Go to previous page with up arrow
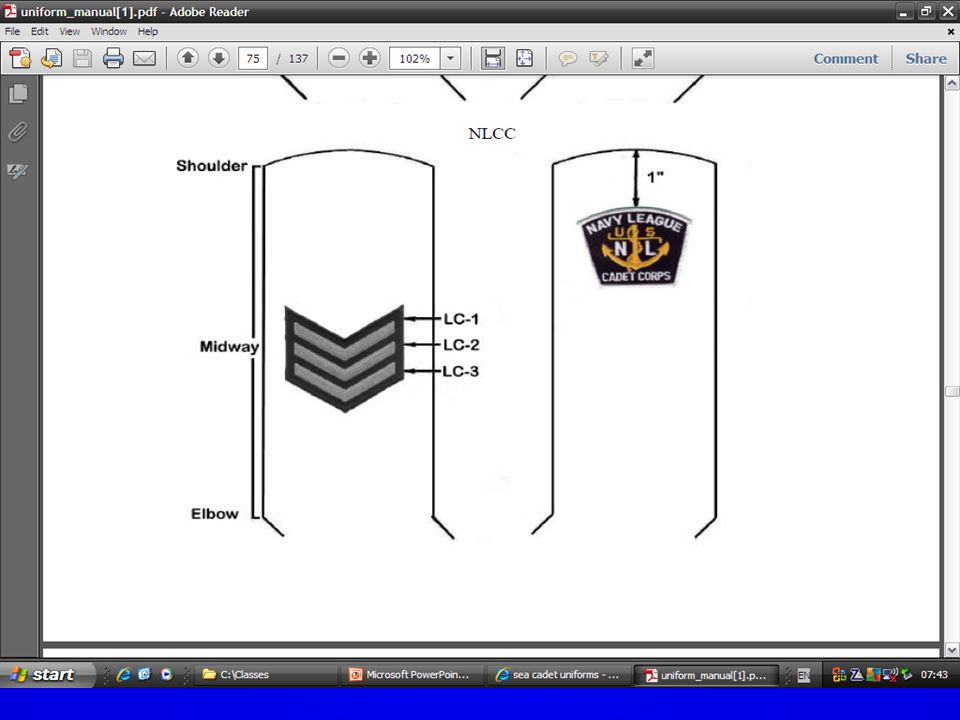The width and height of the screenshot is (960, 720). pos(188,58)
